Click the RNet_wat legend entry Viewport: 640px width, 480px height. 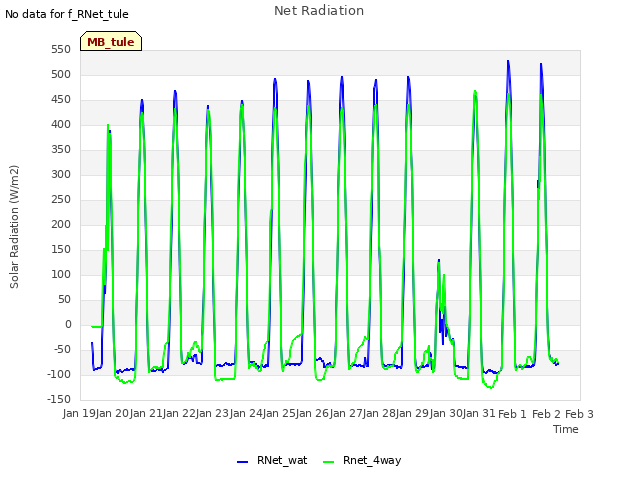[x=272, y=461]
